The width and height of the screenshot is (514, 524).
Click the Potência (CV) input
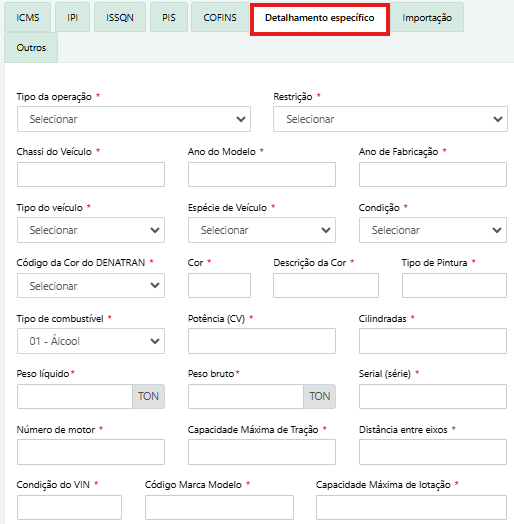(x=262, y=341)
